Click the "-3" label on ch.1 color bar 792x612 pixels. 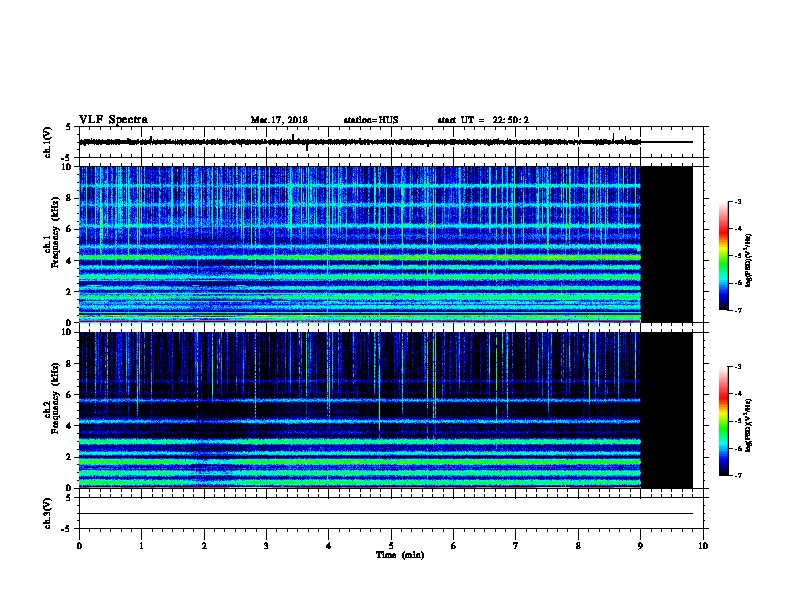click(x=737, y=201)
